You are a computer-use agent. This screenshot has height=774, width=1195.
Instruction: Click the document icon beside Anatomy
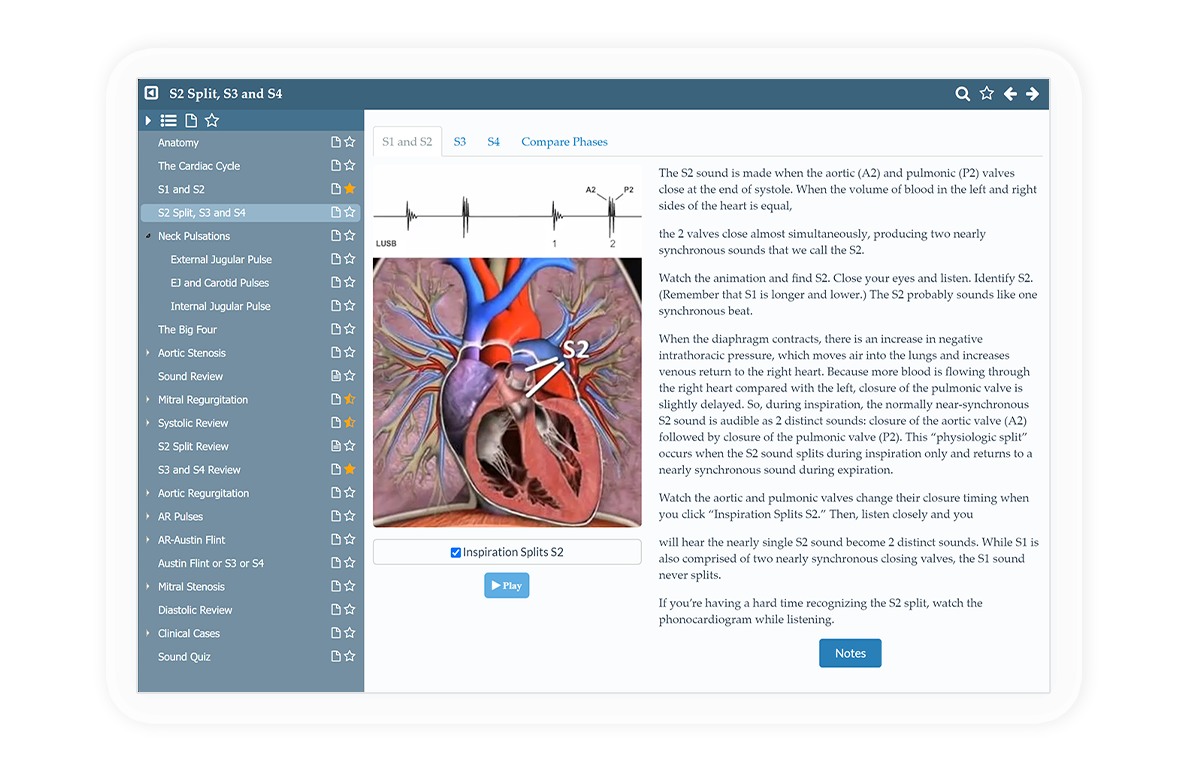click(x=336, y=143)
